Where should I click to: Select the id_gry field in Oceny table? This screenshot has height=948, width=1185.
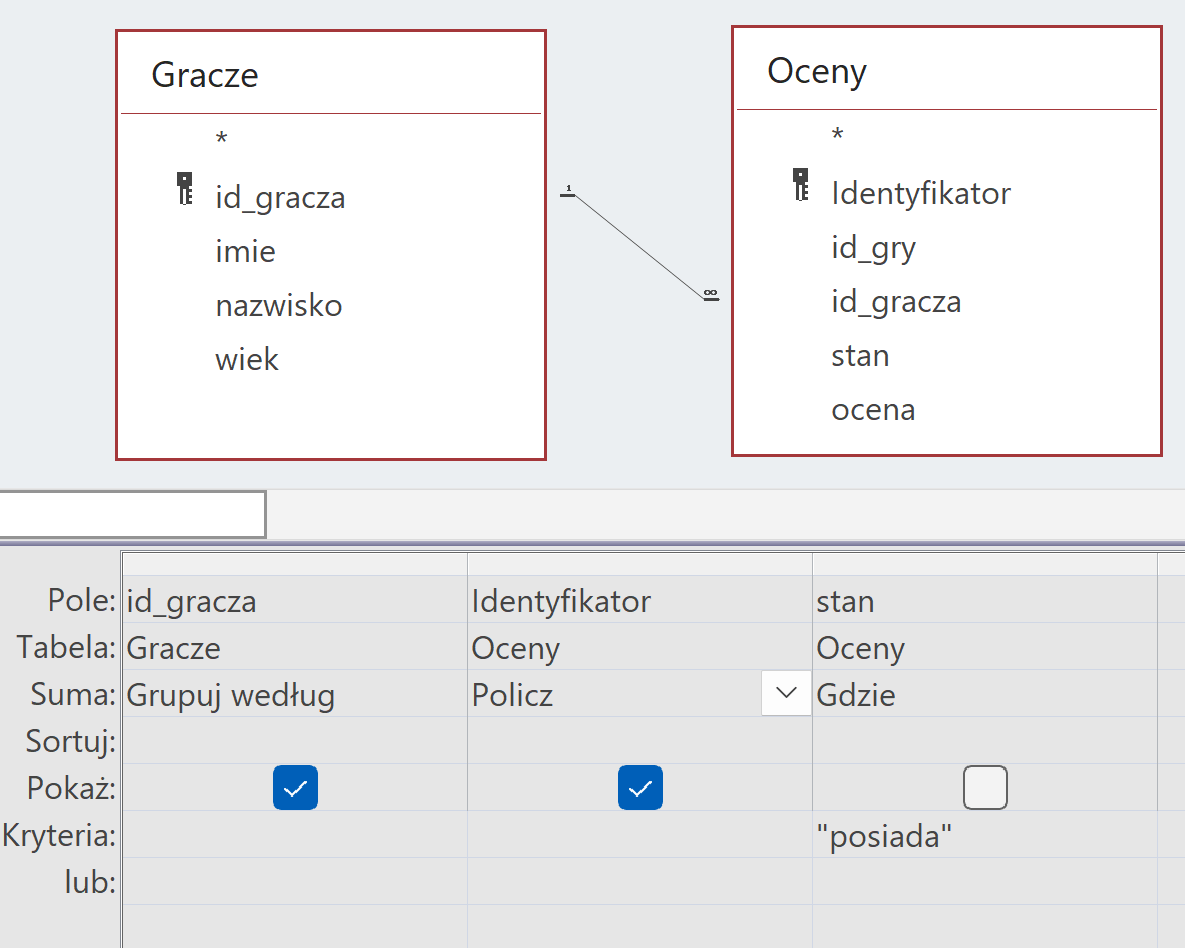tap(874, 248)
